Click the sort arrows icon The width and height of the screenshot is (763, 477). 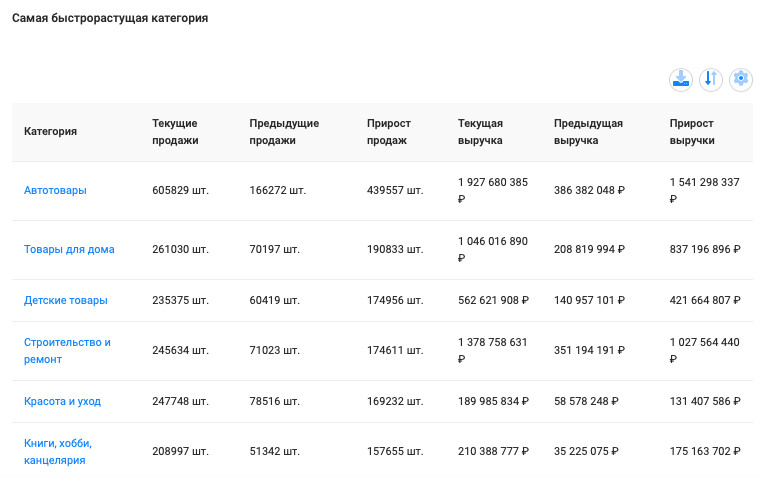click(x=711, y=79)
